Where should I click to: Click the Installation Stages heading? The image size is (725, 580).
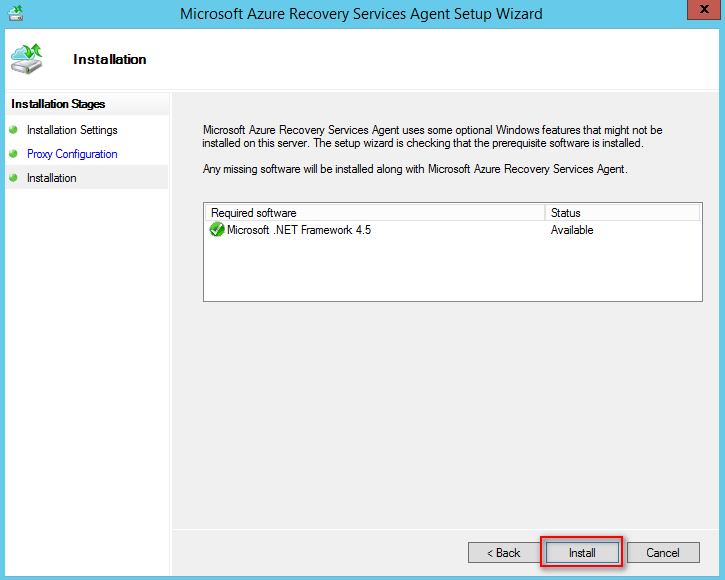click(58, 104)
